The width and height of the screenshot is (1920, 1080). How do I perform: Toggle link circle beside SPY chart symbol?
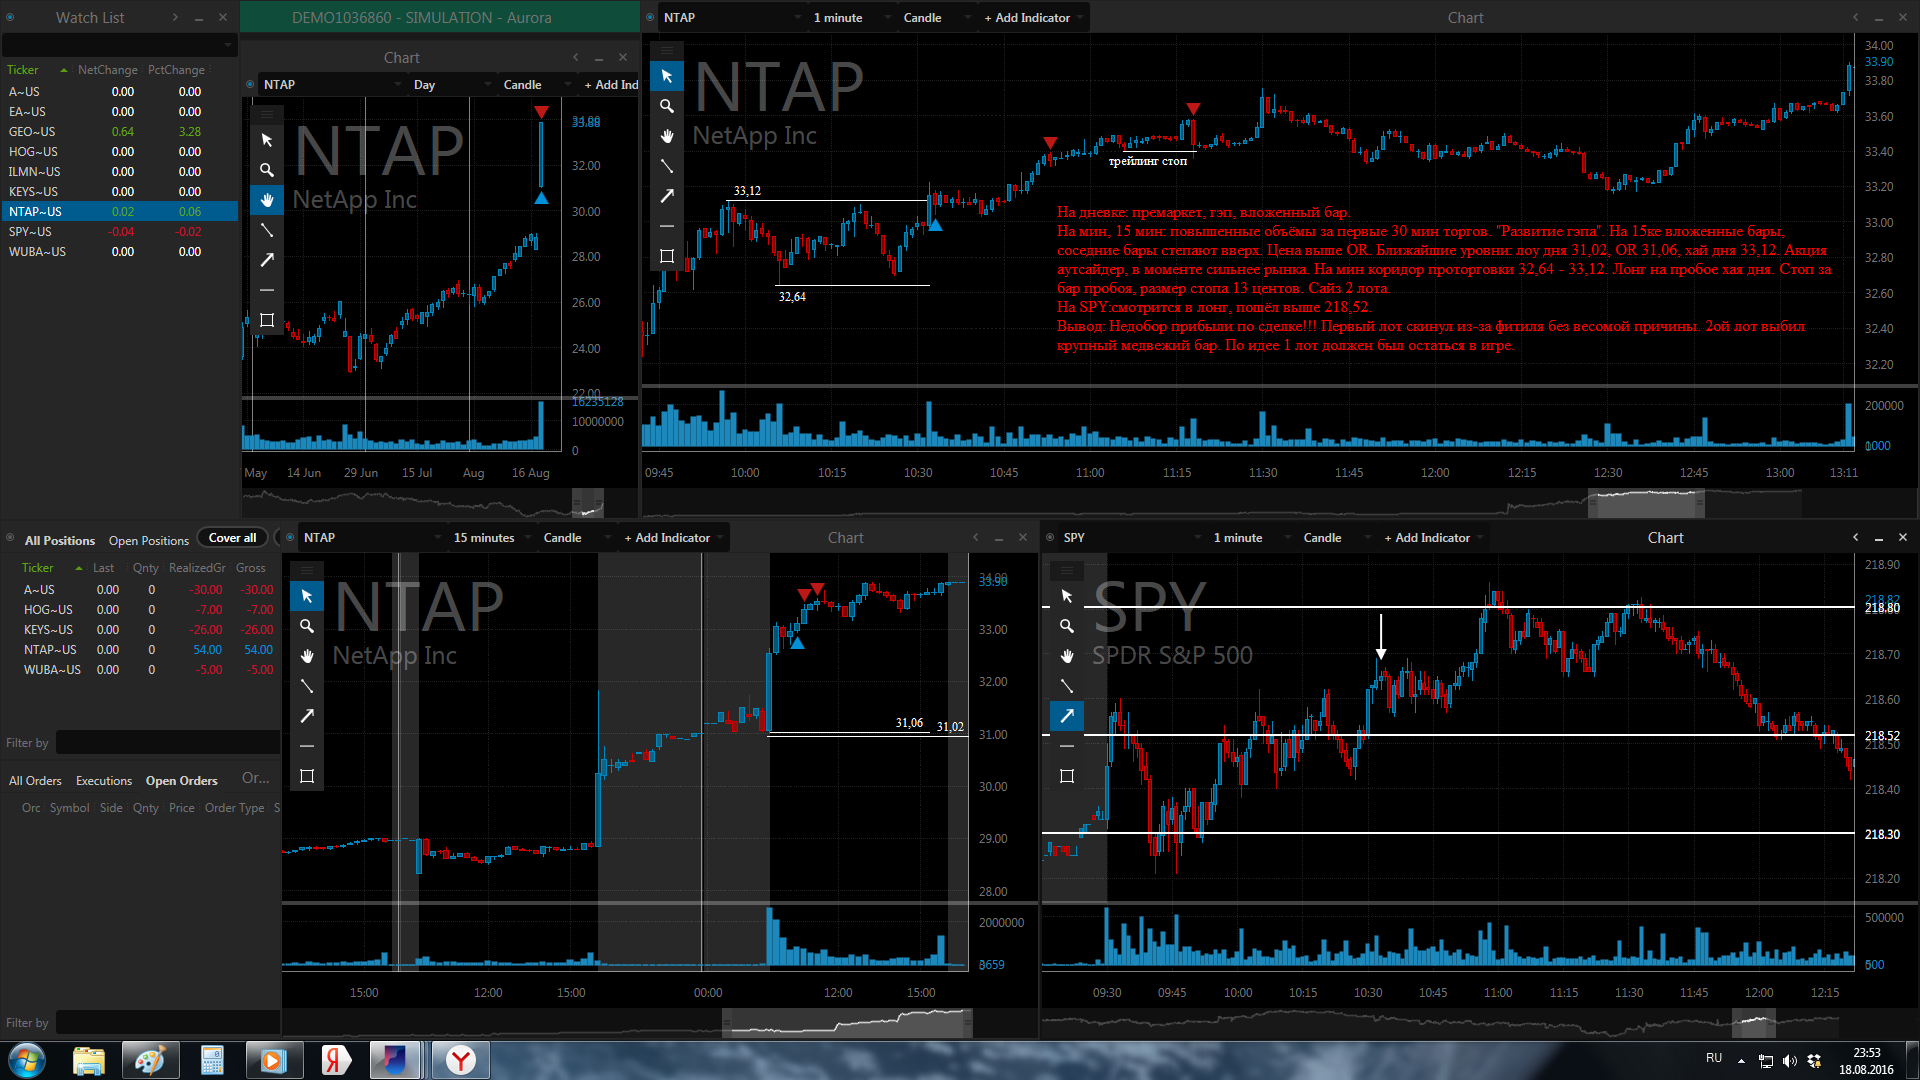[x=1050, y=537]
